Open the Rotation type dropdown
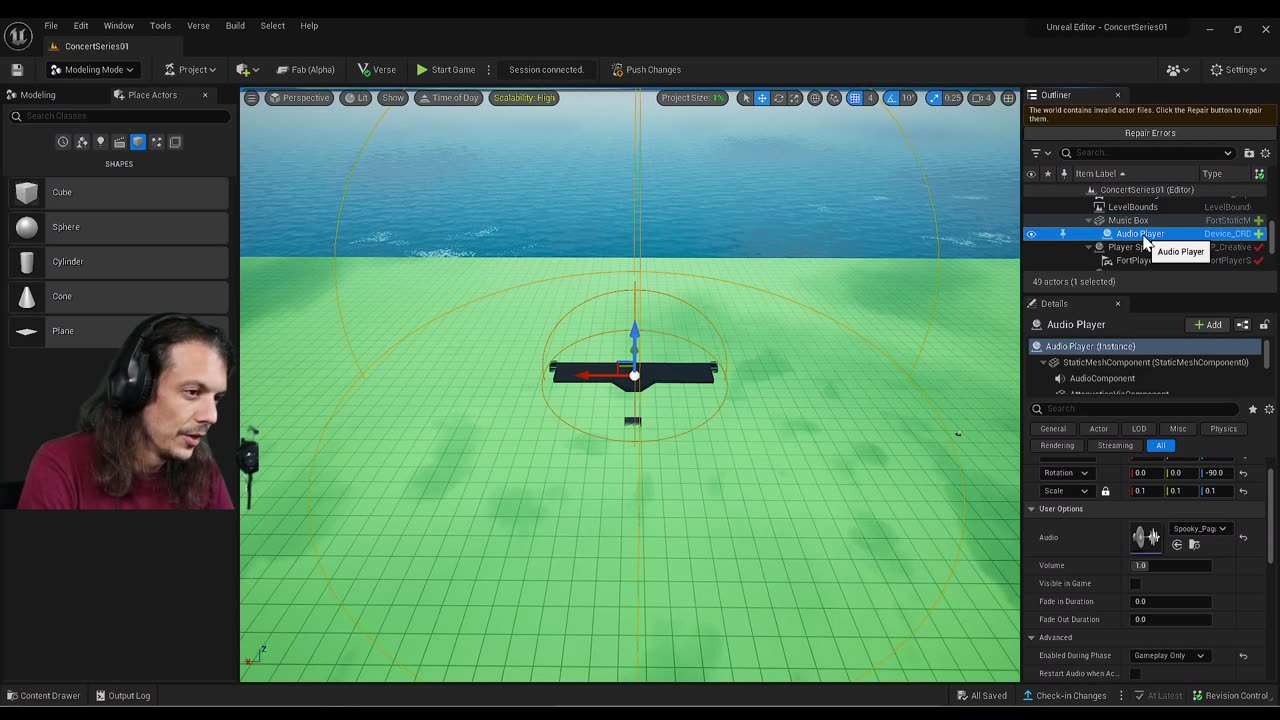 (1066, 473)
